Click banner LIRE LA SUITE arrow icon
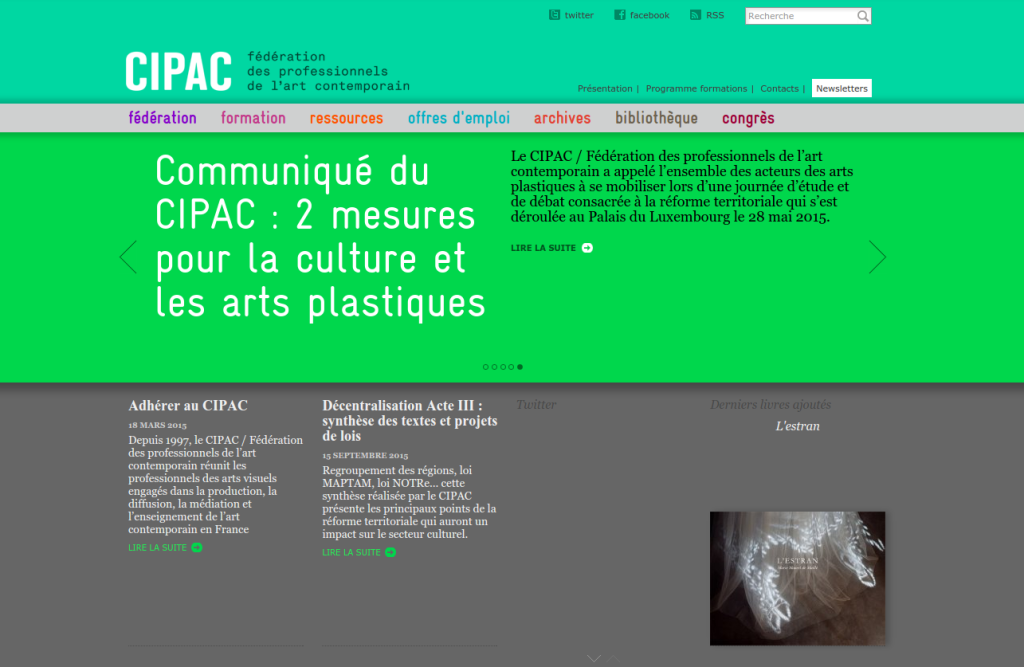Image resolution: width=1024 pixels, height=667 pixels. coord(587,248)
